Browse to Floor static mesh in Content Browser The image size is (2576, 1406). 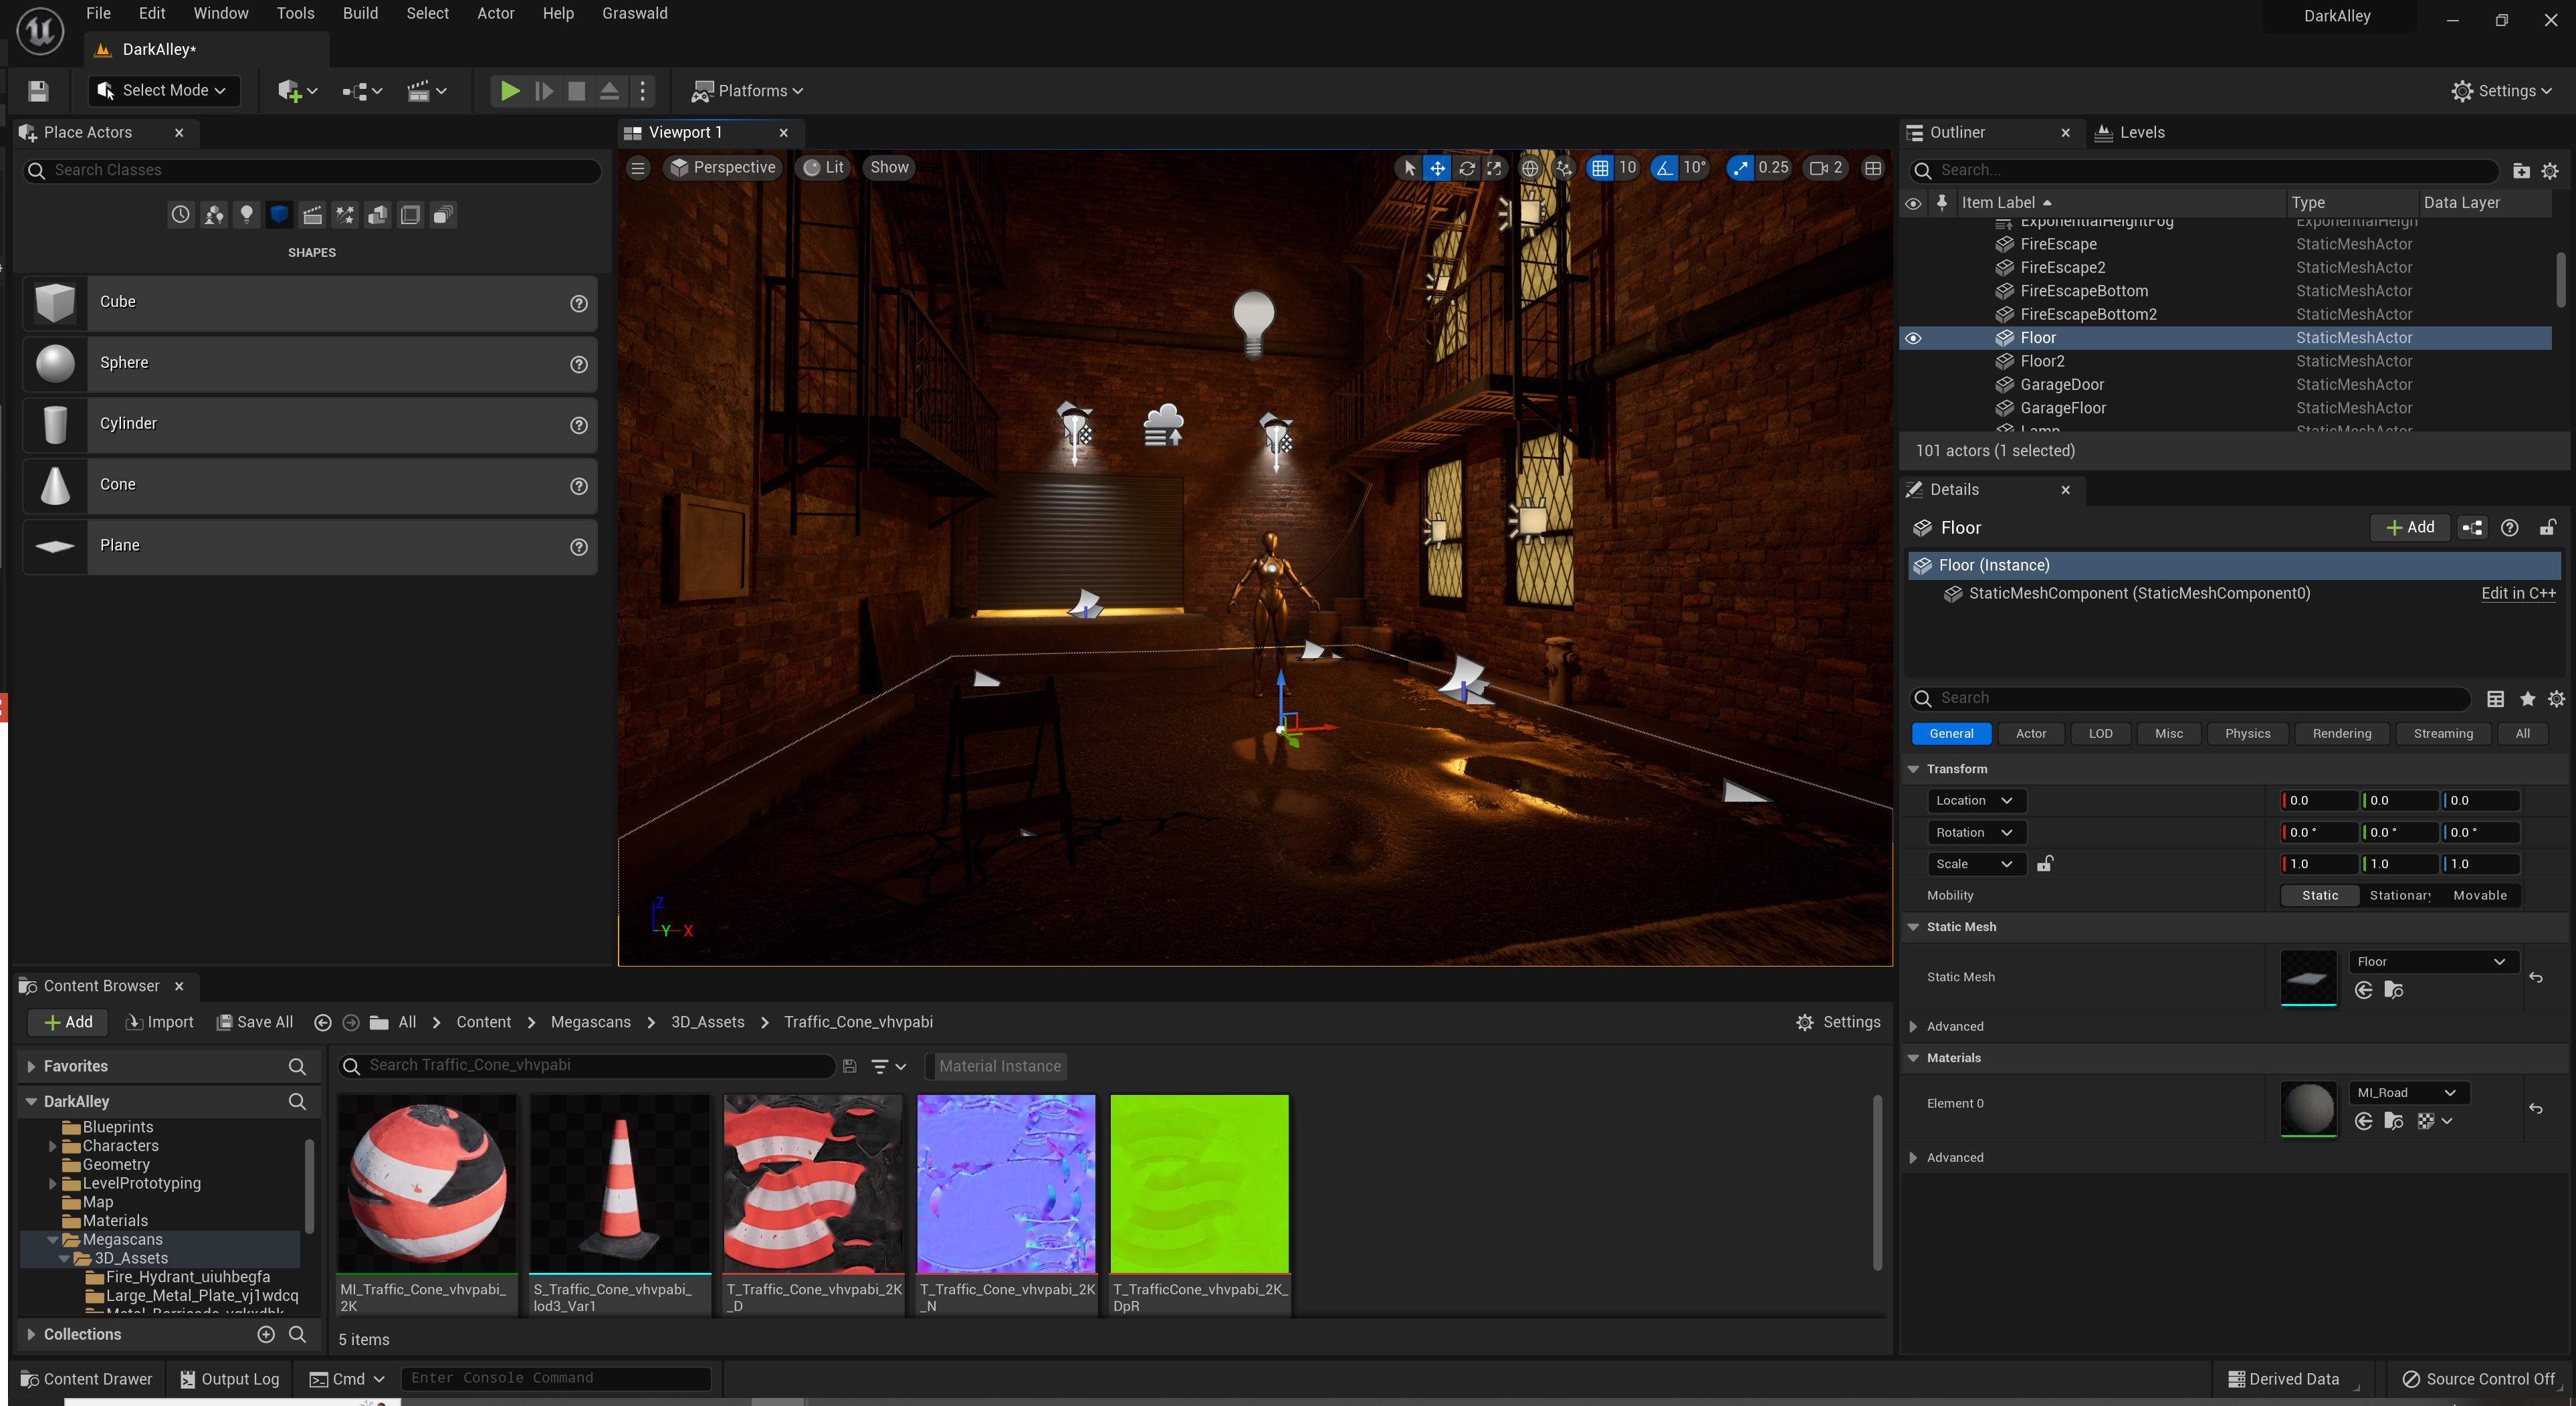2393,990
